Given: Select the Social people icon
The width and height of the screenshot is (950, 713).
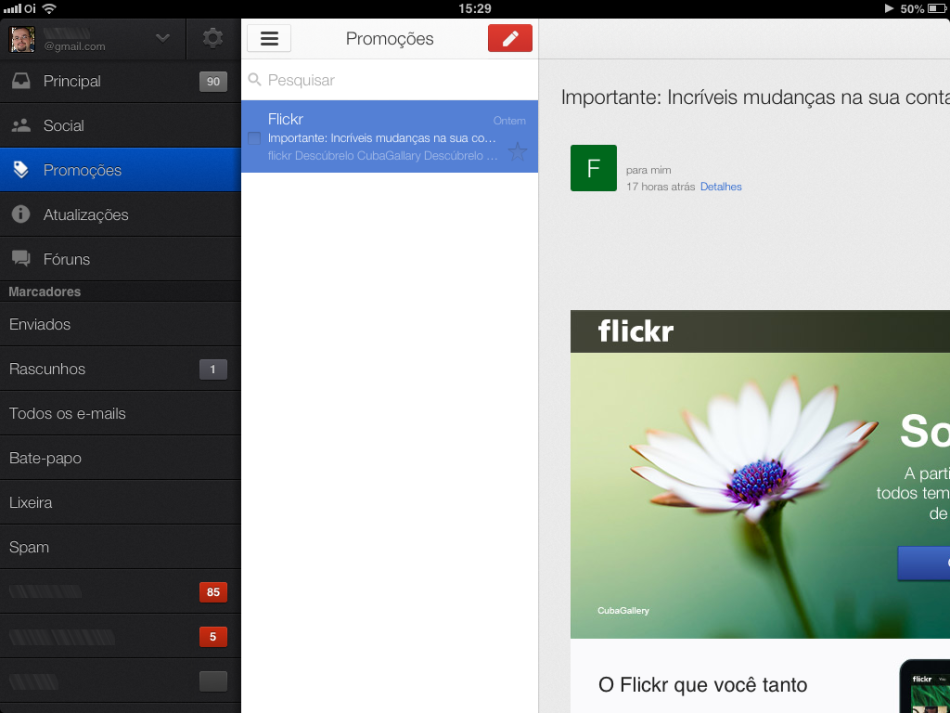Looking at the screenshot, I should click(x=21, y=126).
